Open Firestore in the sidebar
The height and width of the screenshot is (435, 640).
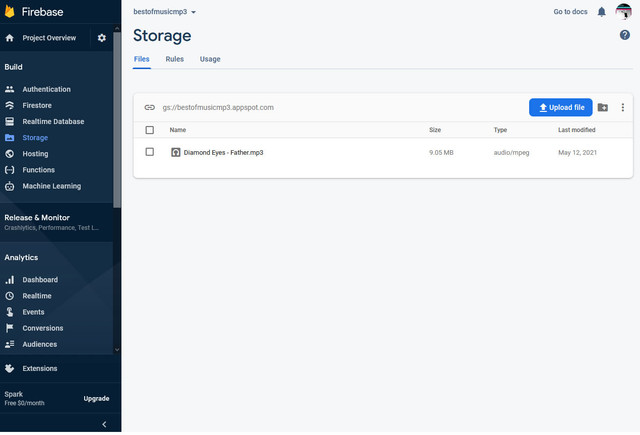point(37,105)
